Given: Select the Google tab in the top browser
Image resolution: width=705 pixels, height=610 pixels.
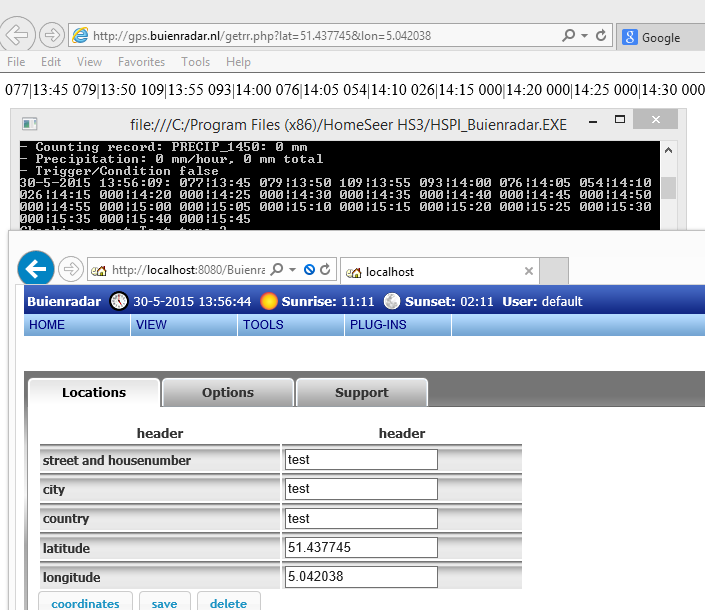Looking at the screenshot, I should click(x=660, y=37).
